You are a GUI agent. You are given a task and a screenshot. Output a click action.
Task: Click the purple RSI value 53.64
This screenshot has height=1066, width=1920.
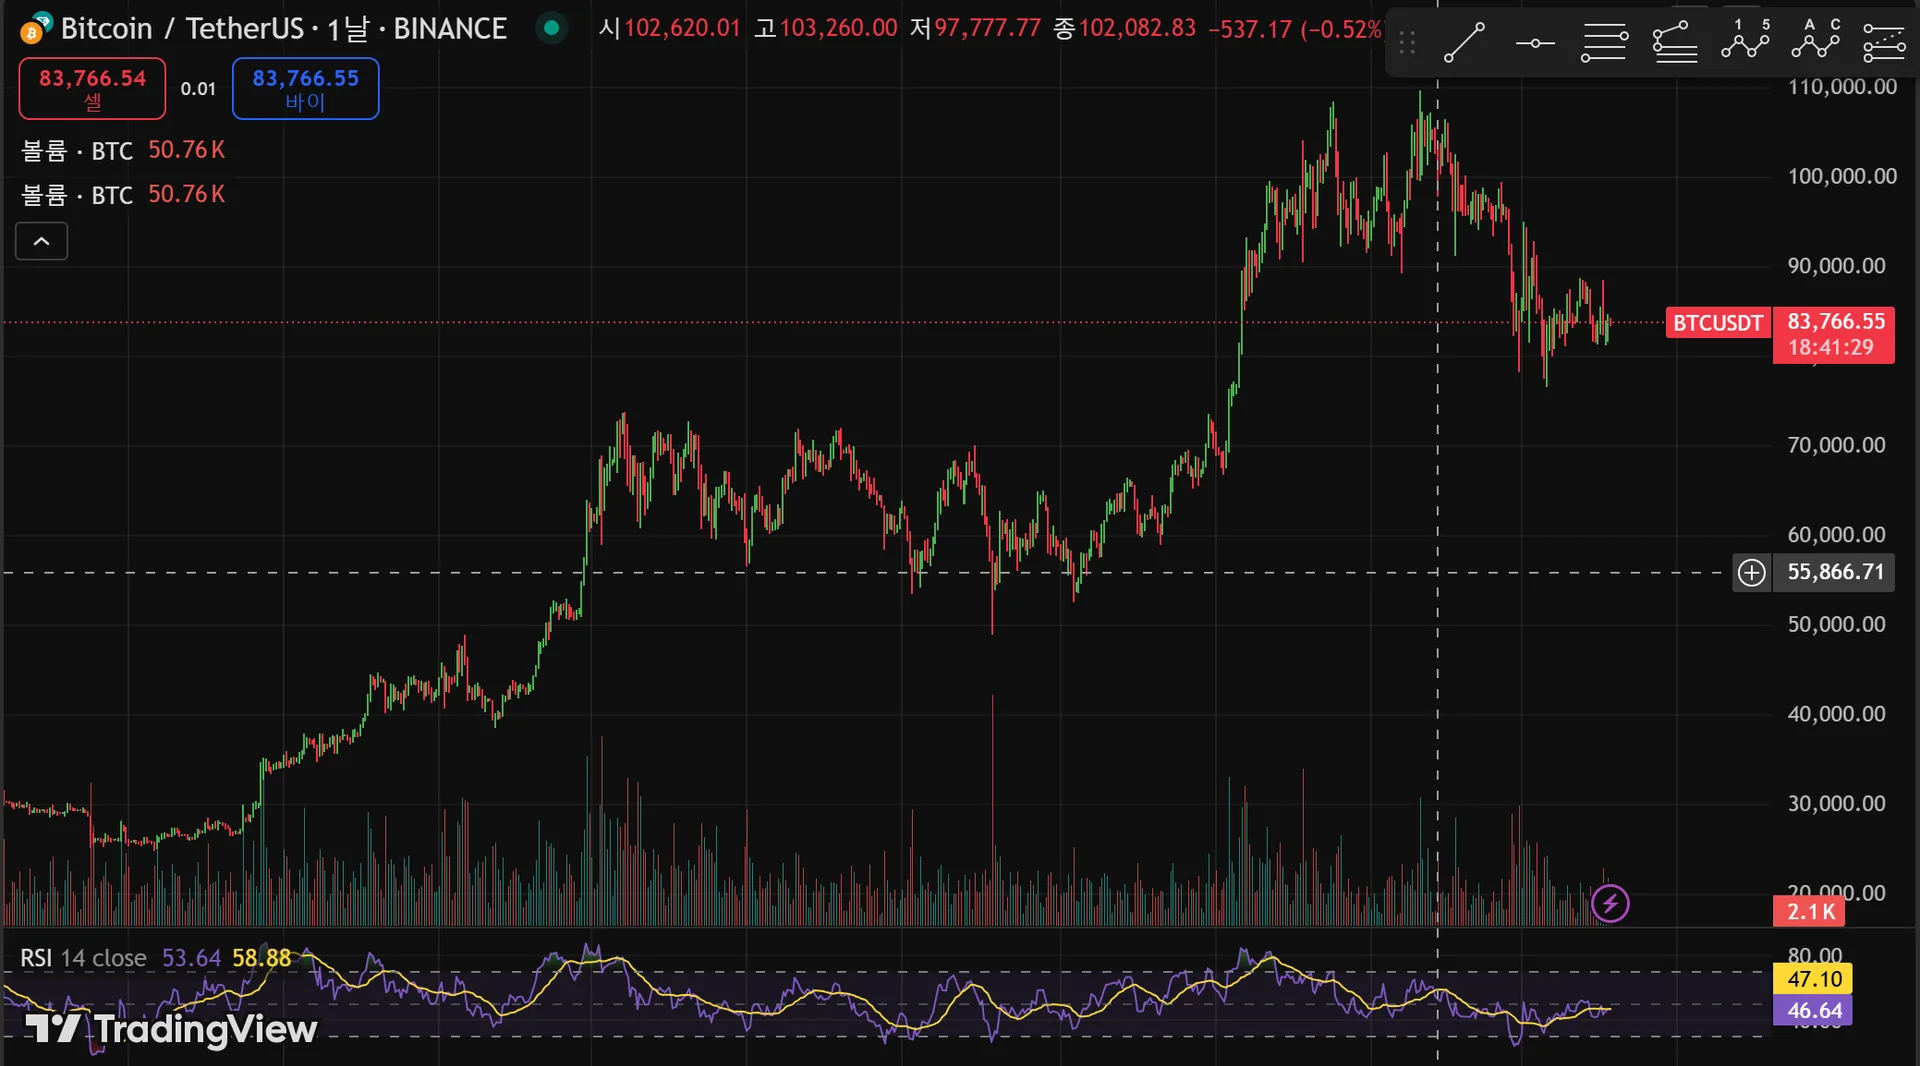[x=191, y=958]
